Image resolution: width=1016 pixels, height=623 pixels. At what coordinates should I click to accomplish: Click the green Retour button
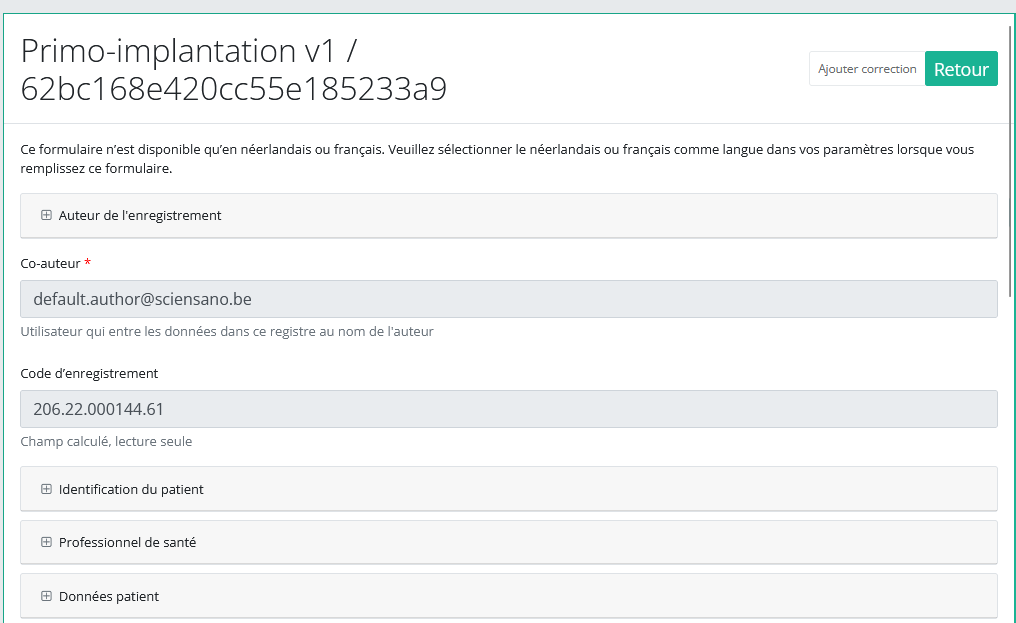click(x=960, y=69)
